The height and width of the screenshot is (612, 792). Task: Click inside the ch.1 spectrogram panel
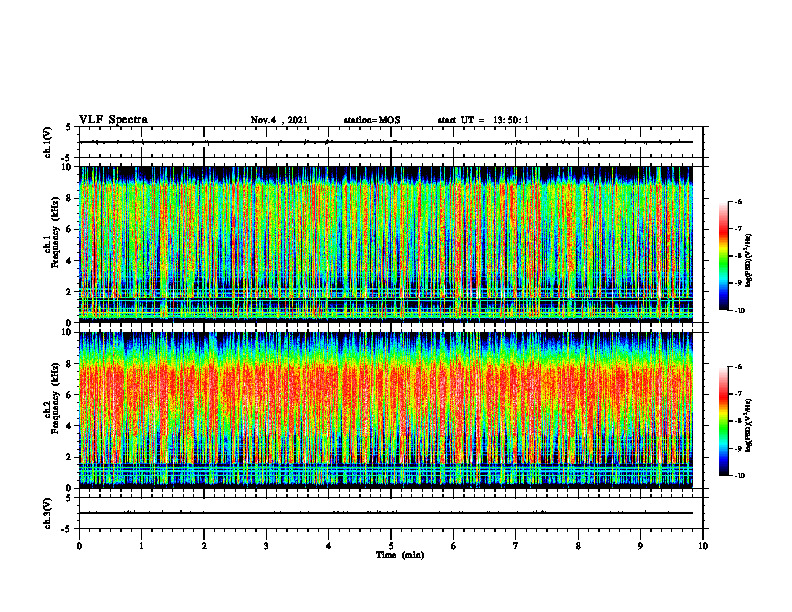click(386, 244)
